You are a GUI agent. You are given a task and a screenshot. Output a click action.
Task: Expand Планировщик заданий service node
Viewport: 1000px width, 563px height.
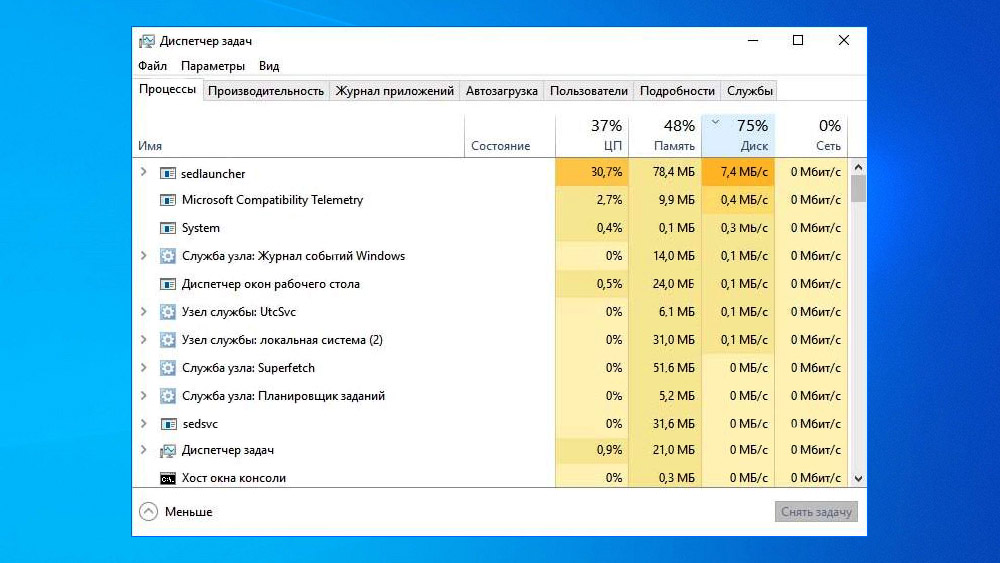pos(144,396)
